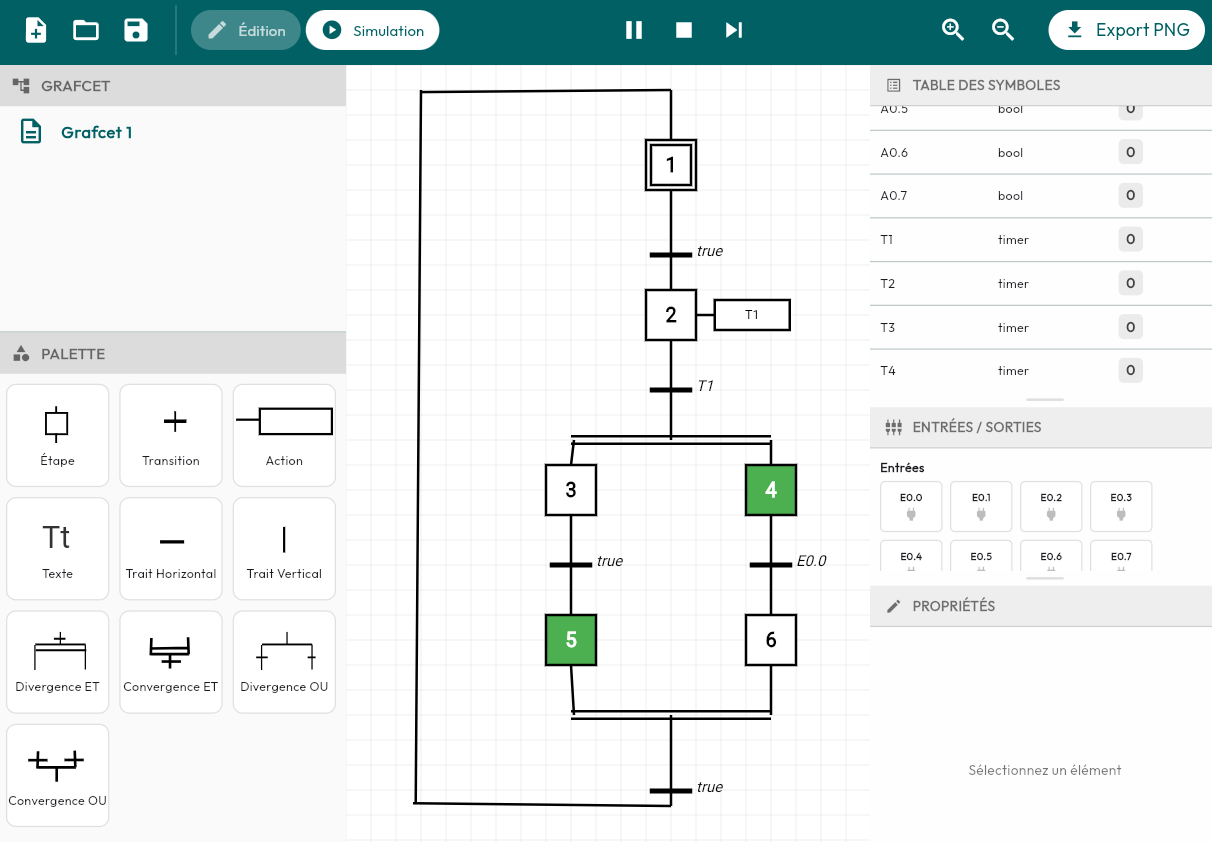Click the new file icon
Image resolution: width=1212 pixels, height=842 pixels.
[36, 30]
